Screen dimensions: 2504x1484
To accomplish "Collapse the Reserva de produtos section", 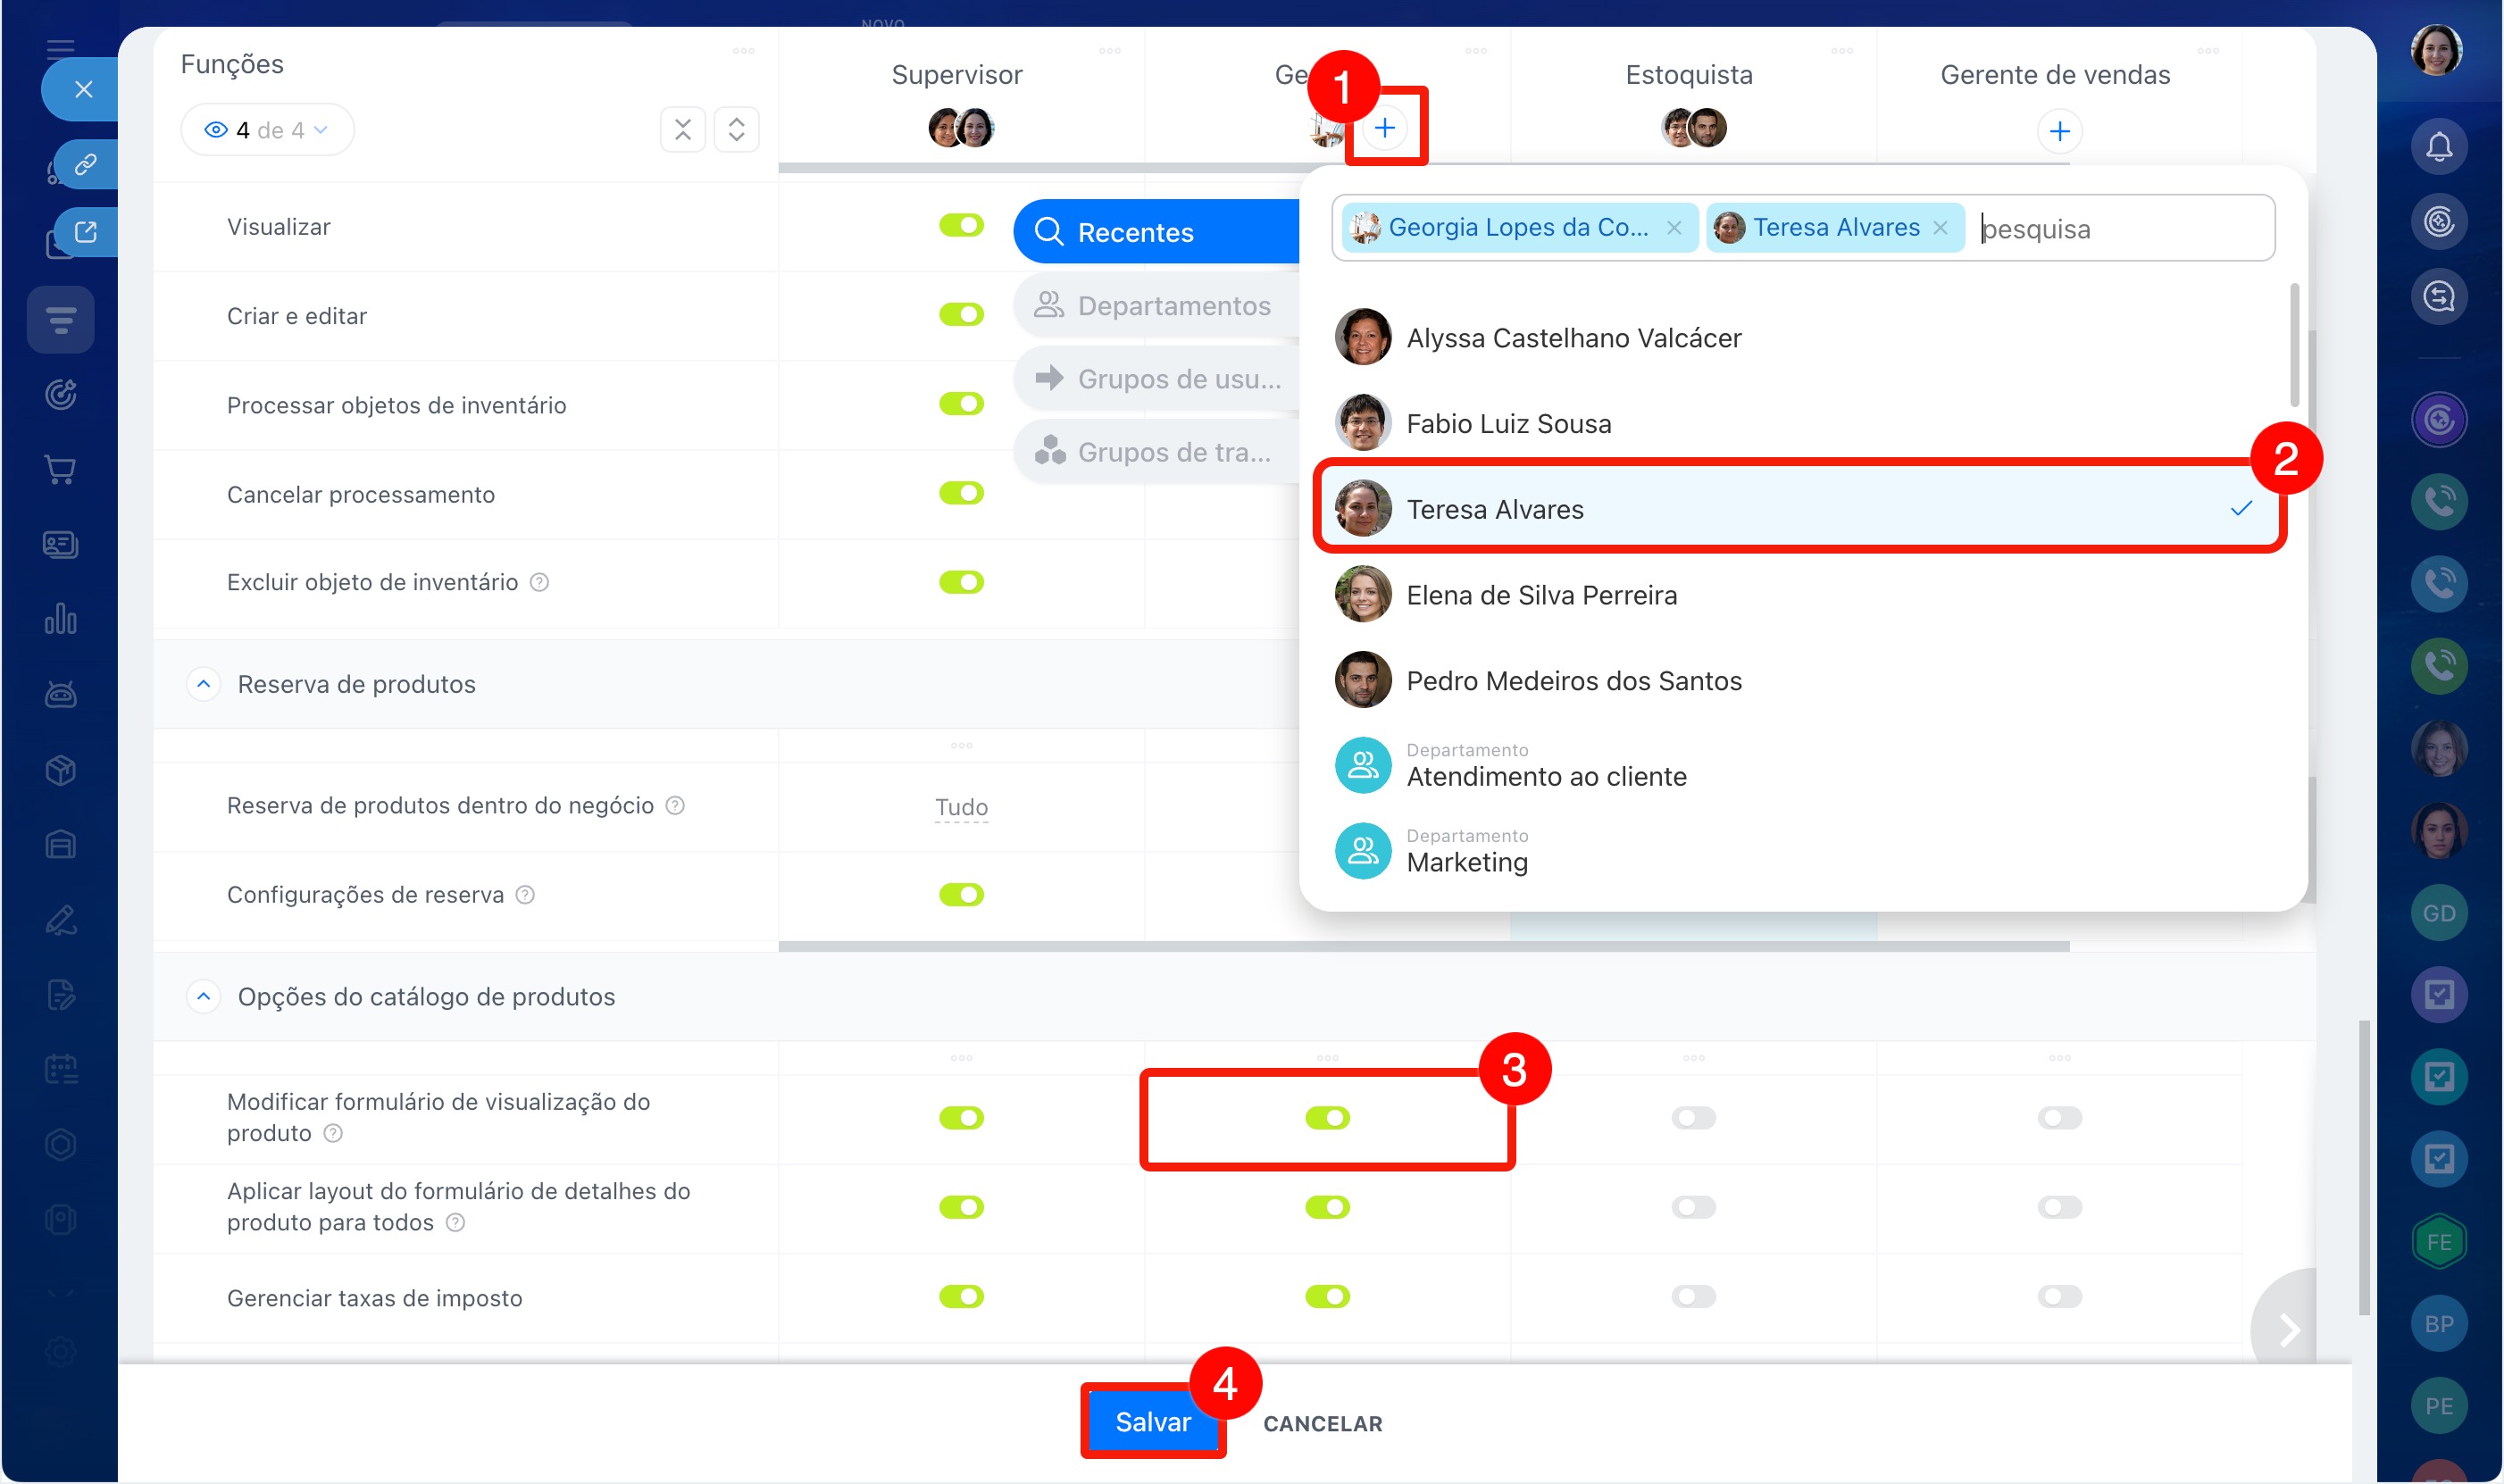I will pyautogui.click(x=203, y=684).
